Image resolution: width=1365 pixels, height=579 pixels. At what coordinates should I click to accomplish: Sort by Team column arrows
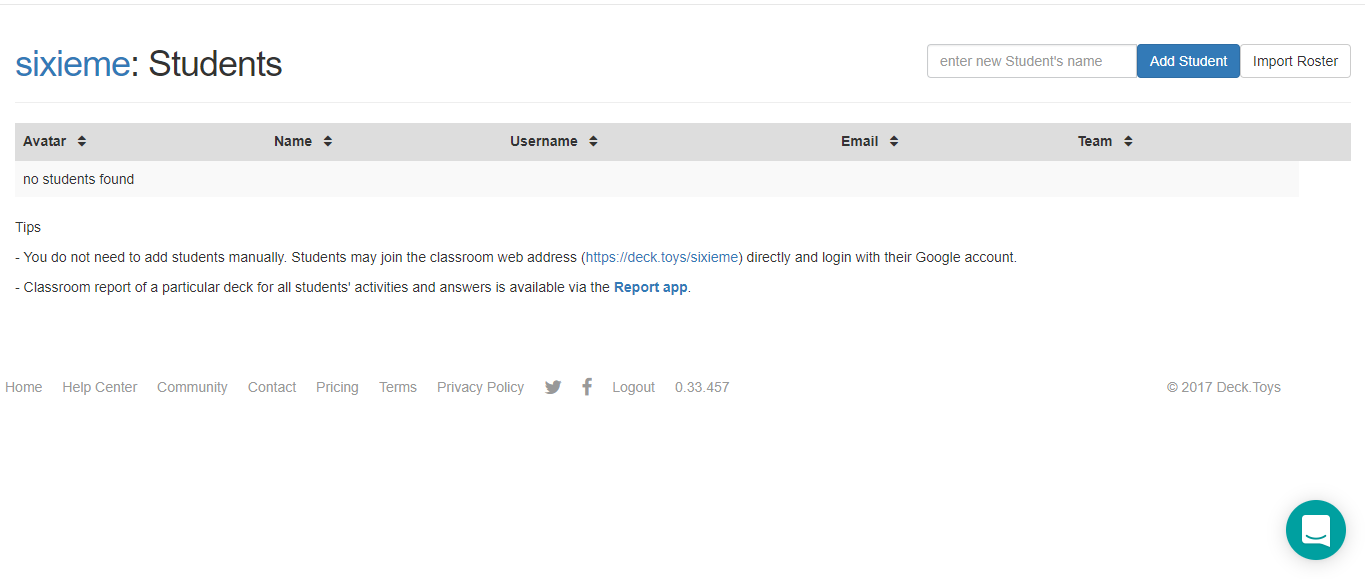click(1128, 141)
